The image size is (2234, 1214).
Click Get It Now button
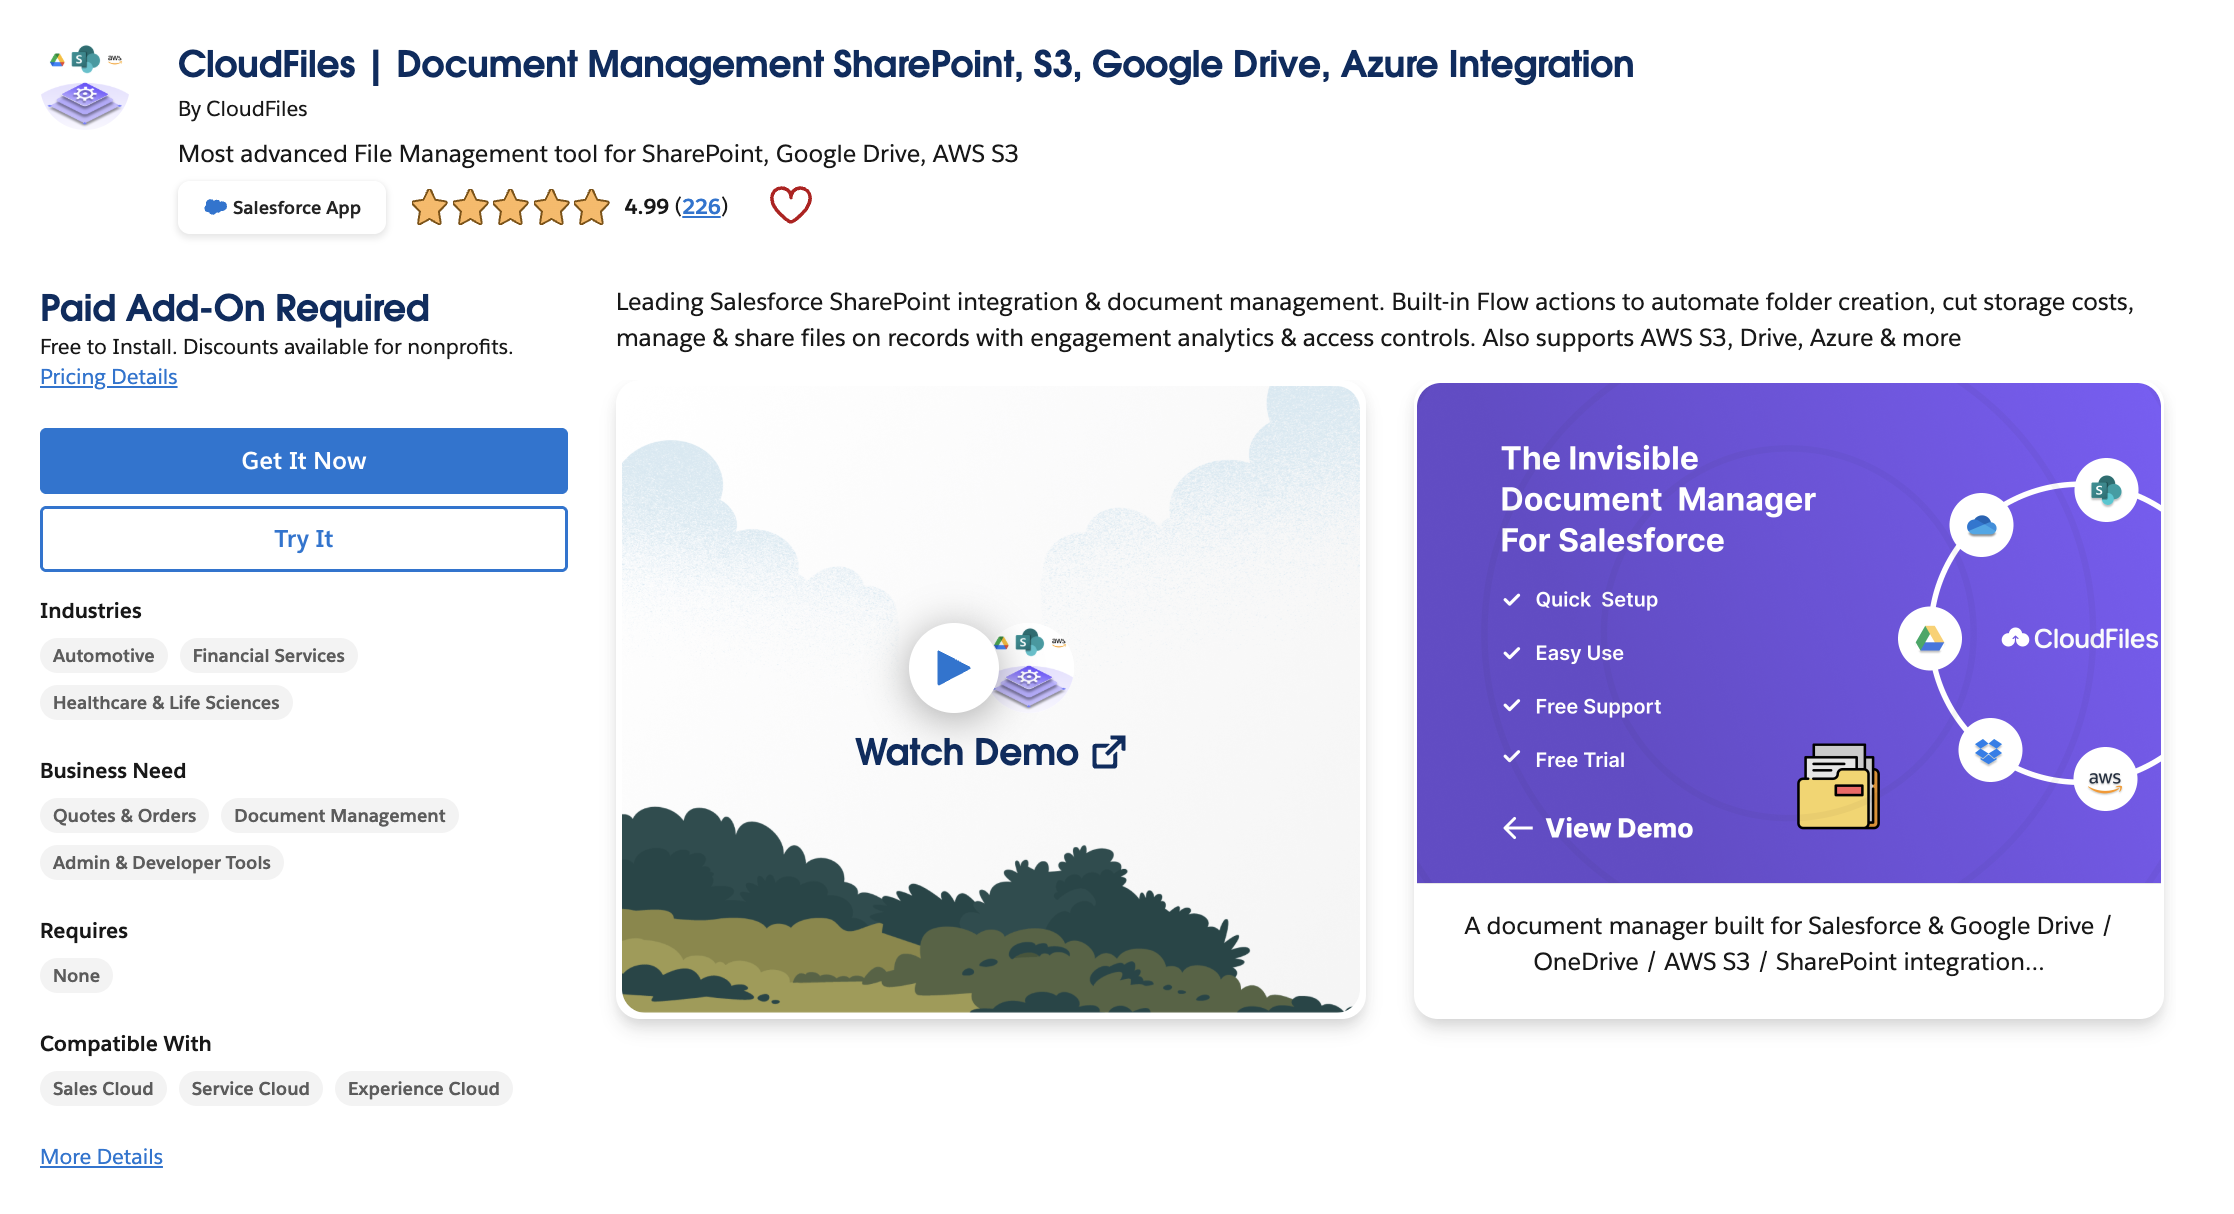(x=304, y=461)
